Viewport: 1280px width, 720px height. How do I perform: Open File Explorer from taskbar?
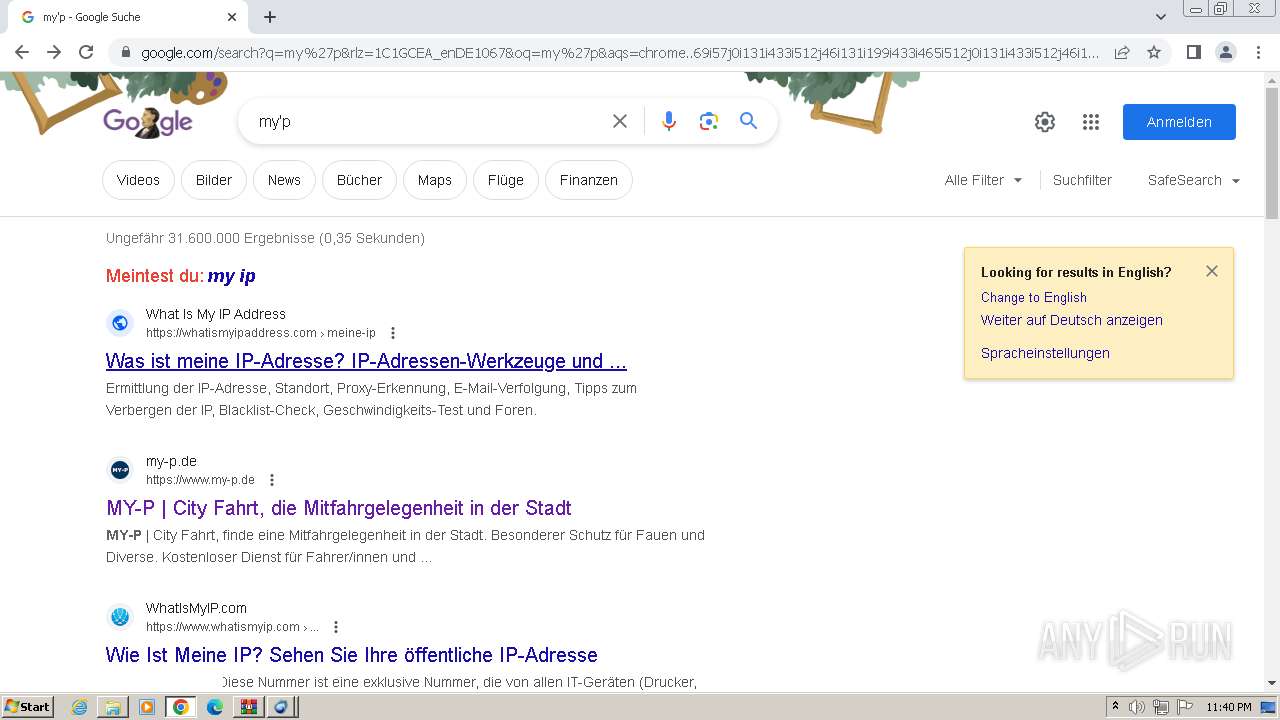[x=113, y=707]
